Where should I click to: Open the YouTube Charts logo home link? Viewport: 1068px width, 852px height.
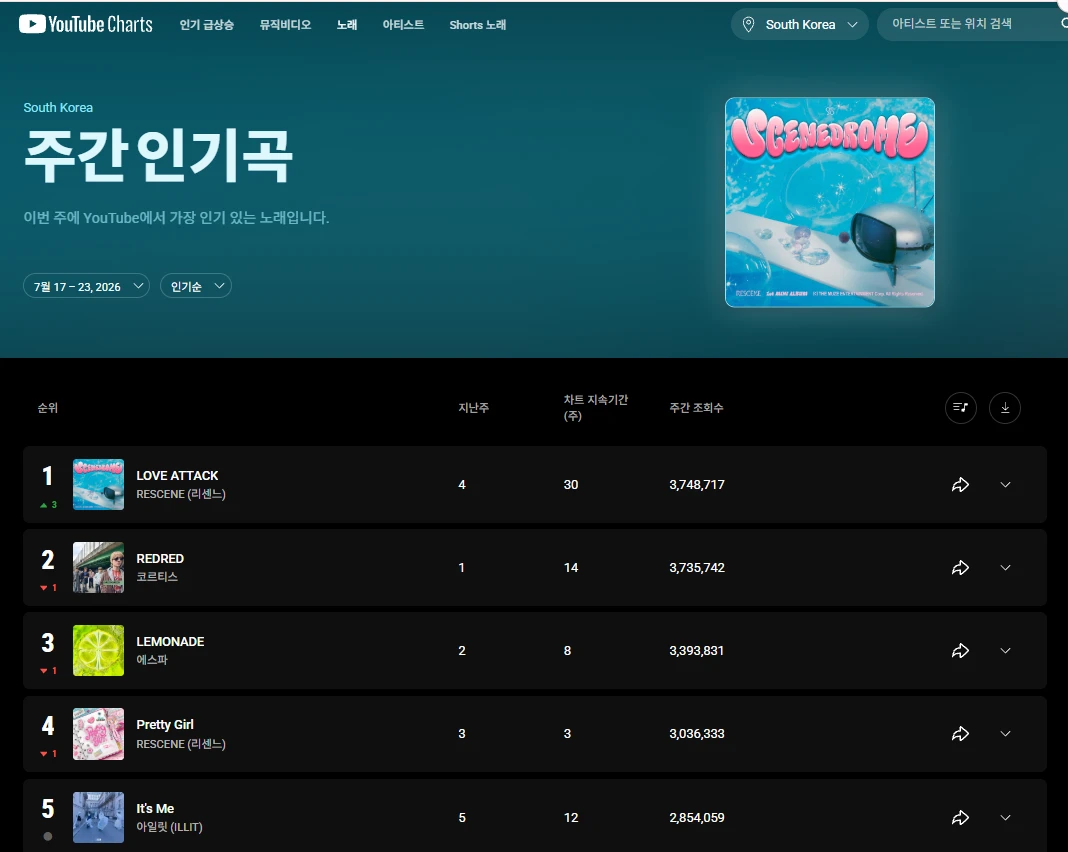click(x=86, y=25)
